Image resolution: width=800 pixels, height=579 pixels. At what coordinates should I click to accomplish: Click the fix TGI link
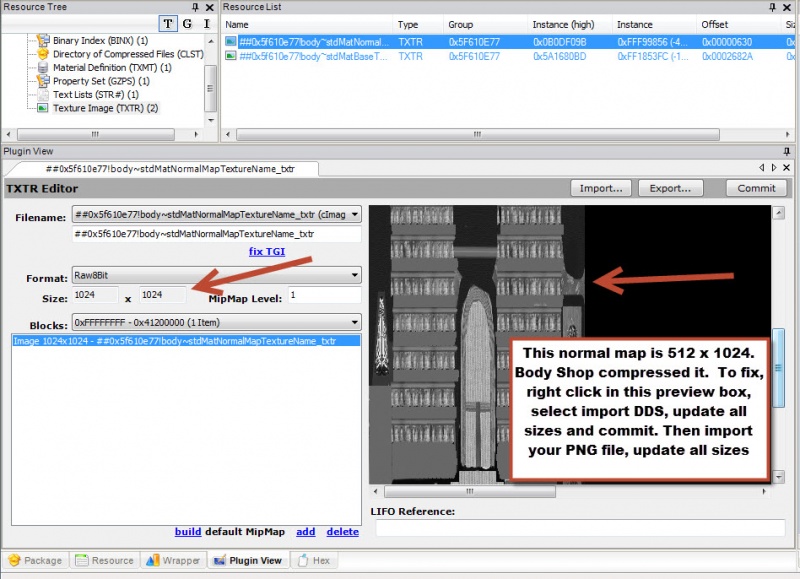(266, 251)
